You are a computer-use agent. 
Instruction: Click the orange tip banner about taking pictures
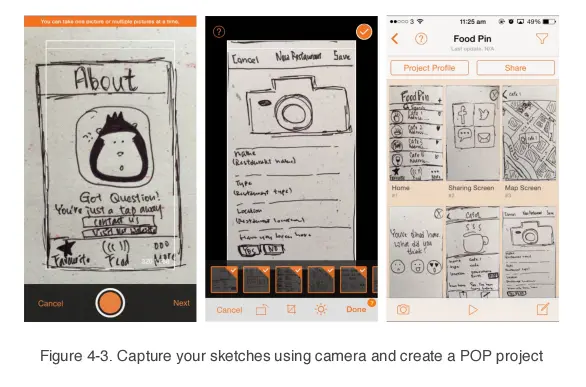(110, 21)
